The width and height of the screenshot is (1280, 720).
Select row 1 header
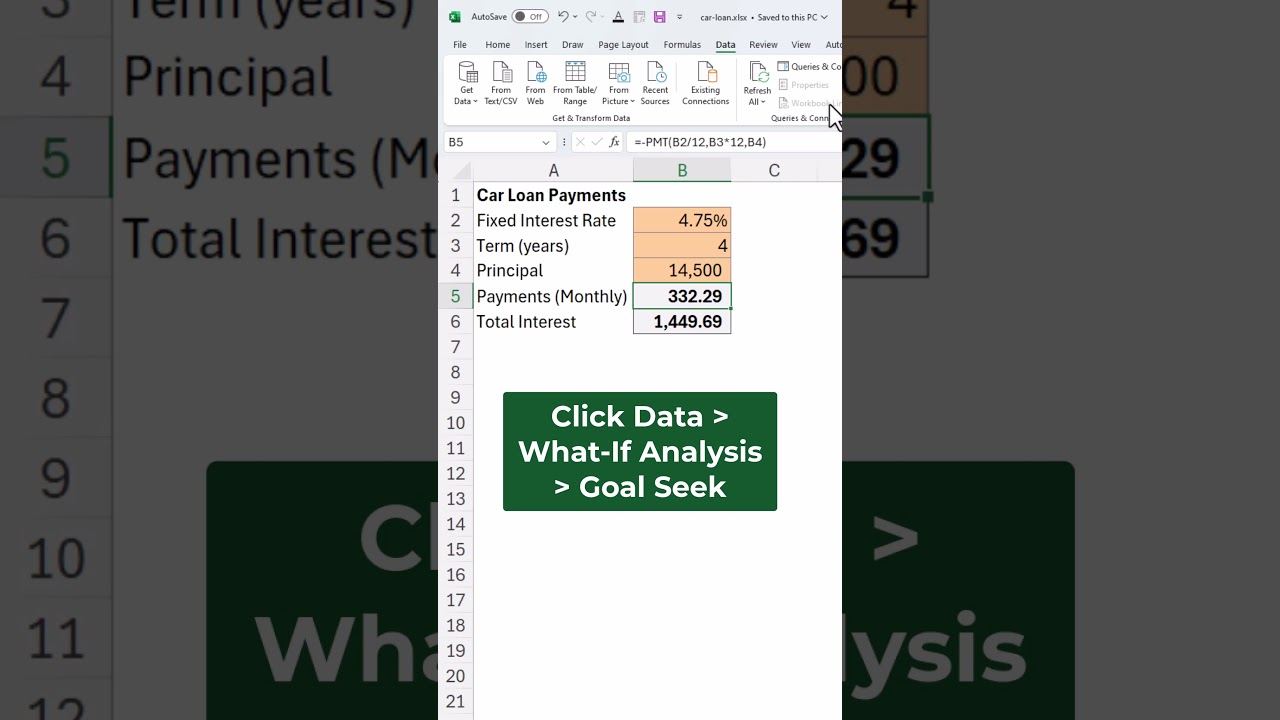click(x=456, y=195)
